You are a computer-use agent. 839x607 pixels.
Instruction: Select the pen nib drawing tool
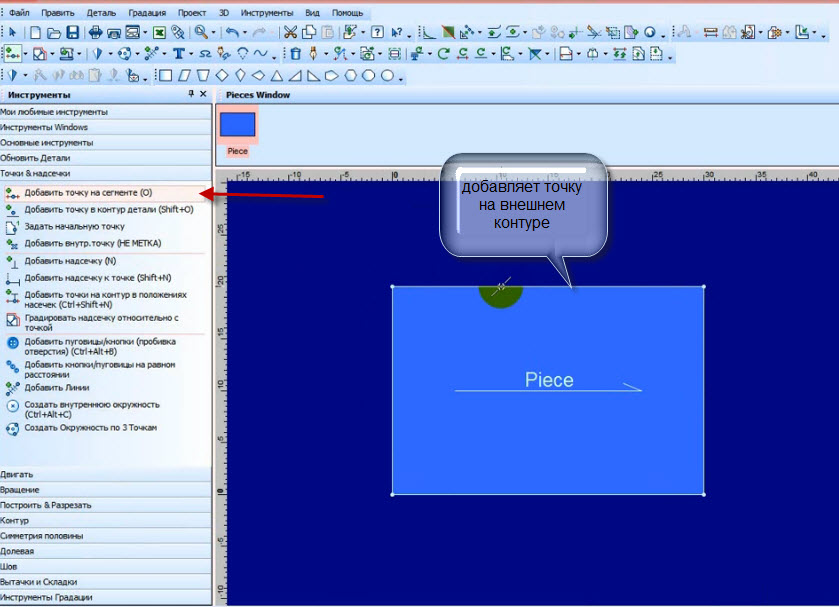pyautogui.click(x=314, y=54)
